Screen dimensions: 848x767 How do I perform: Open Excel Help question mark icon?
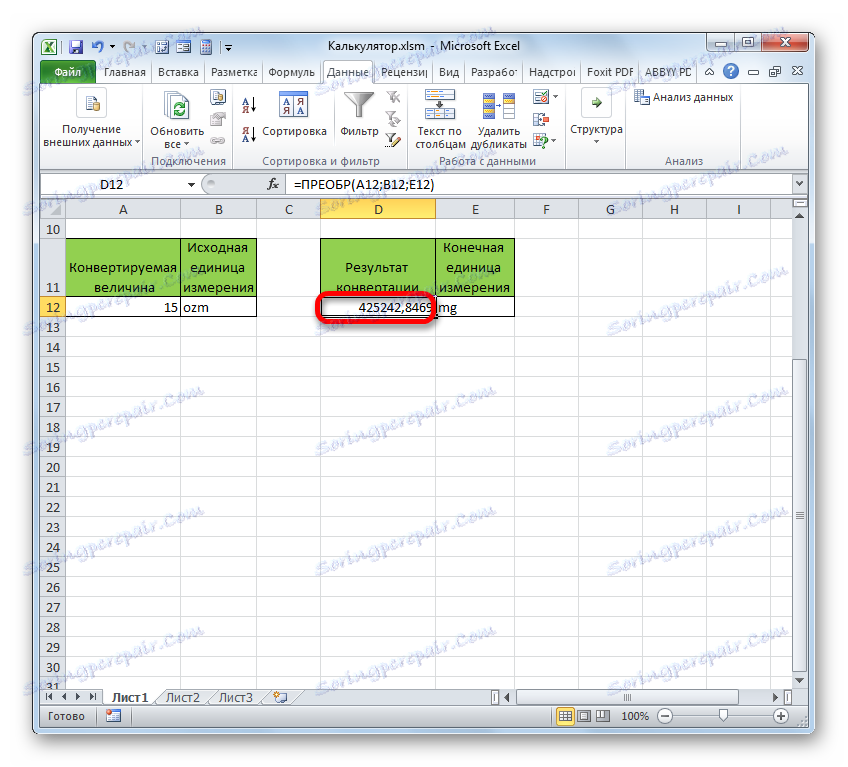click(x=731, y=71)
